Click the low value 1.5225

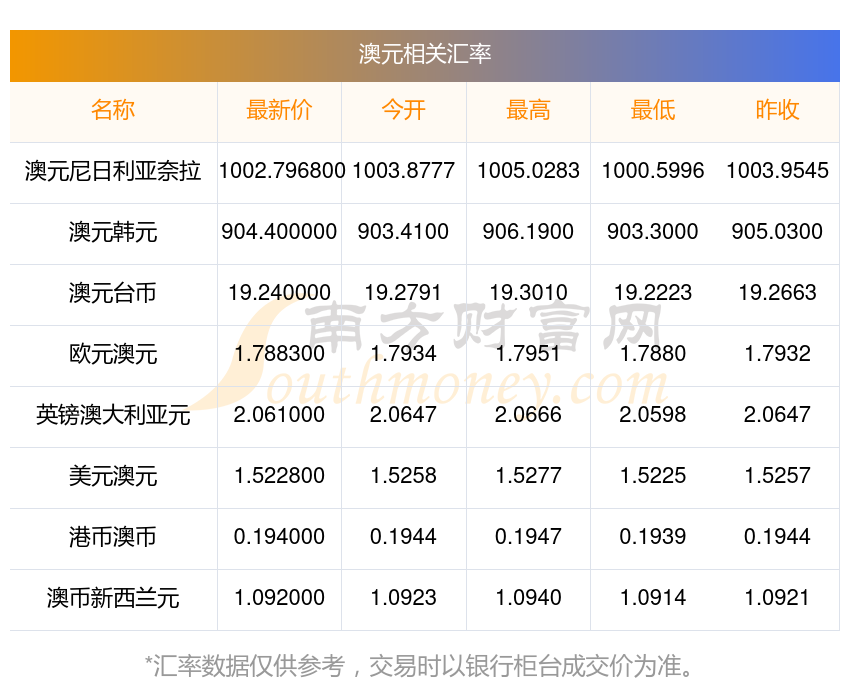coord(653,476)
